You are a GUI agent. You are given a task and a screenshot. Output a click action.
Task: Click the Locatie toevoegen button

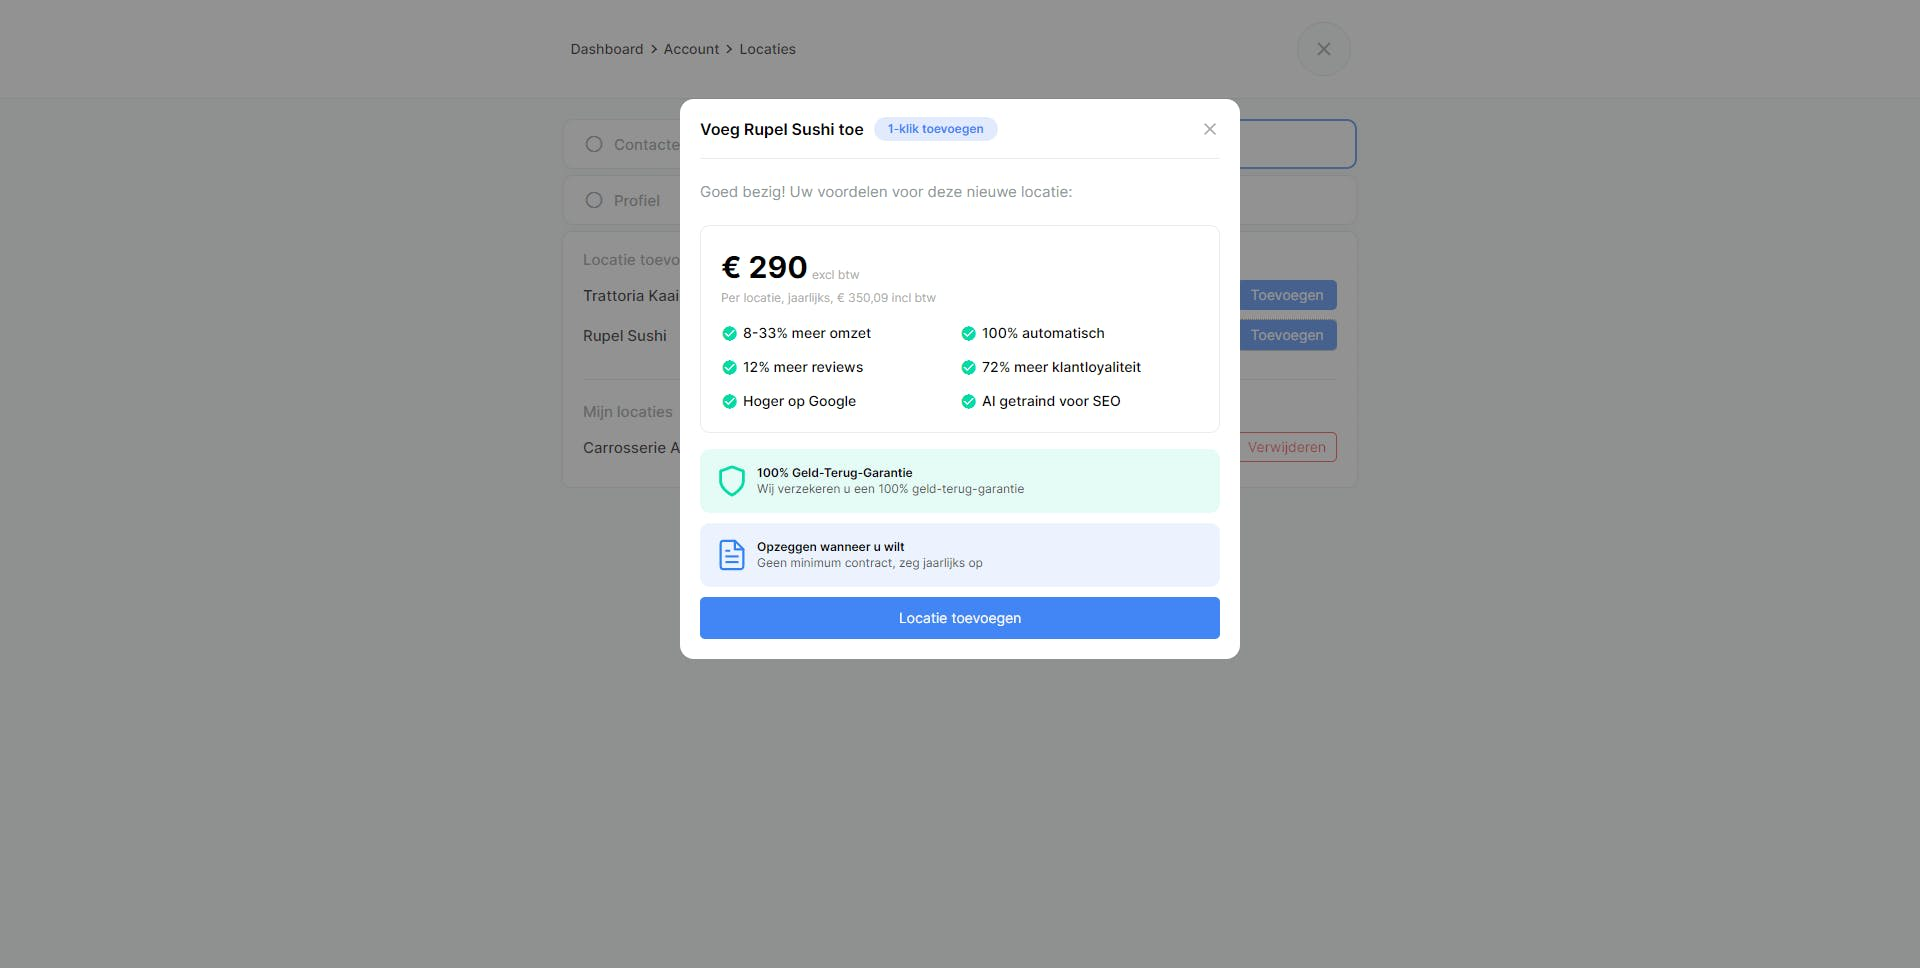[959, 618]
